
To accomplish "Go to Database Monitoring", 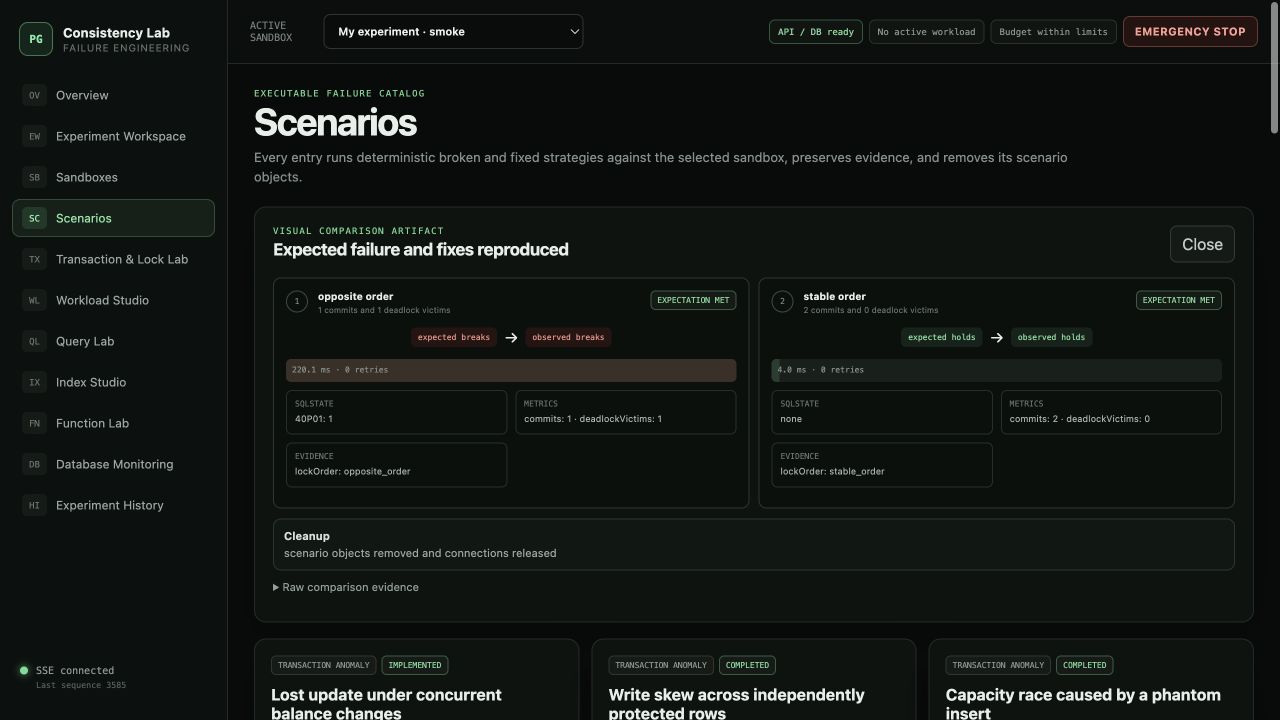I will pos(113,464).
